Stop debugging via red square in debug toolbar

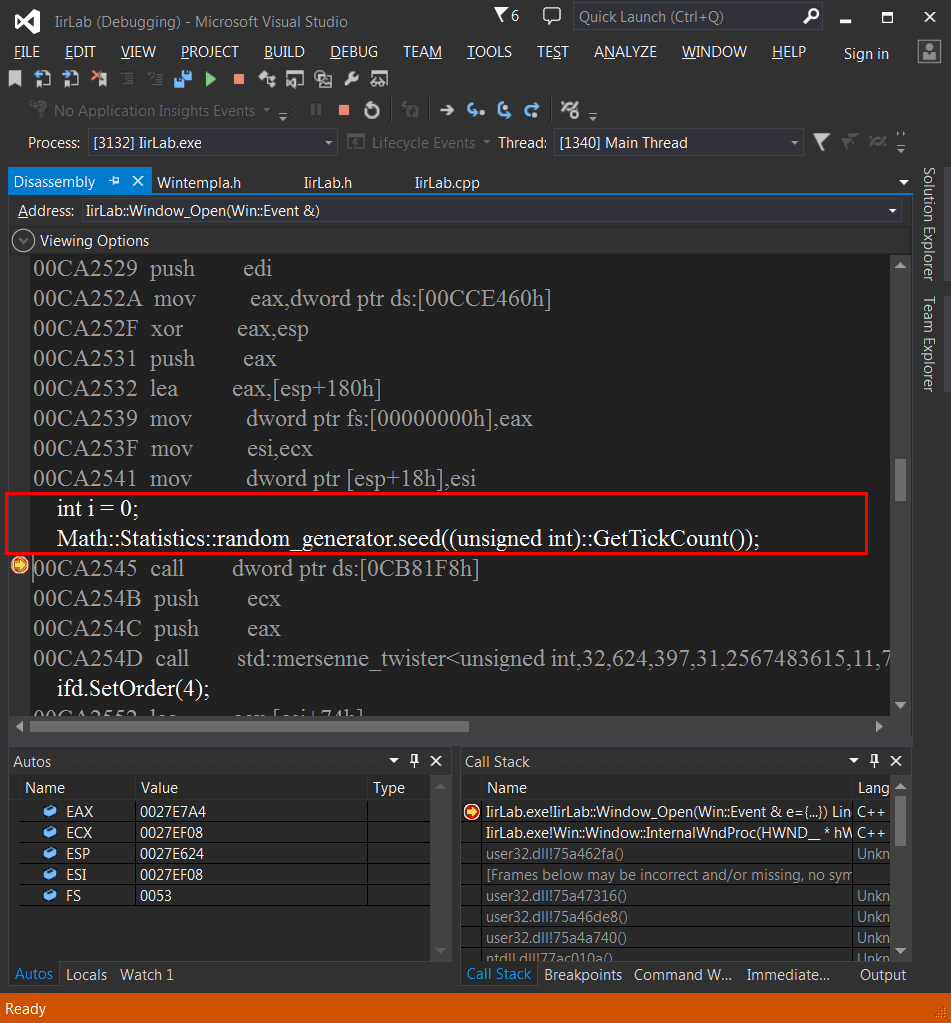[344, 110]
